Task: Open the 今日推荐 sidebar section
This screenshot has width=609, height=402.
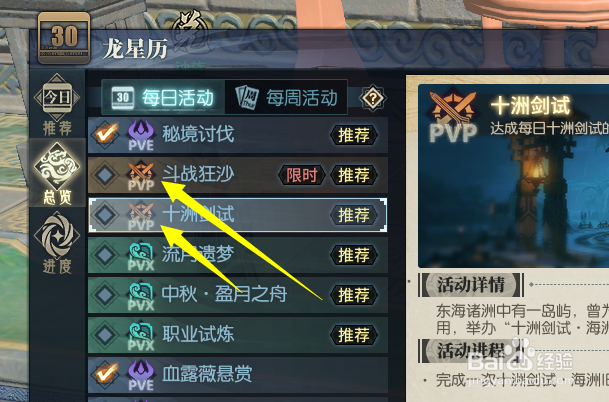Action: pos(57,105)
